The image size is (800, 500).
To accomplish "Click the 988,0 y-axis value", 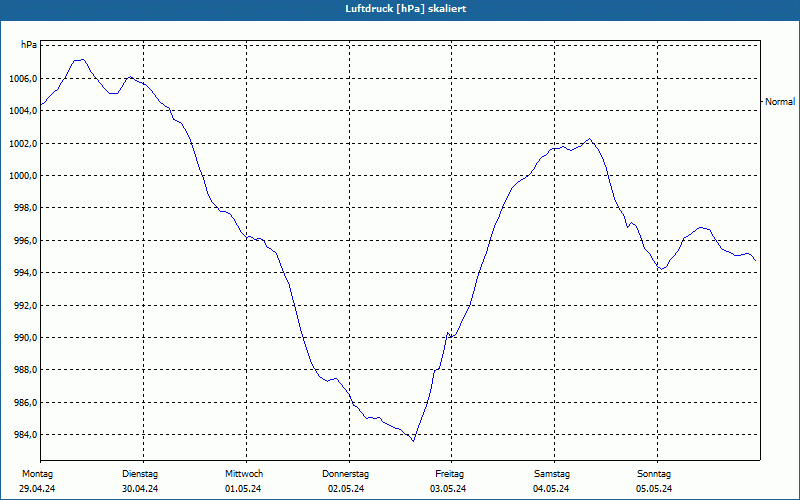I will point(25,369).
